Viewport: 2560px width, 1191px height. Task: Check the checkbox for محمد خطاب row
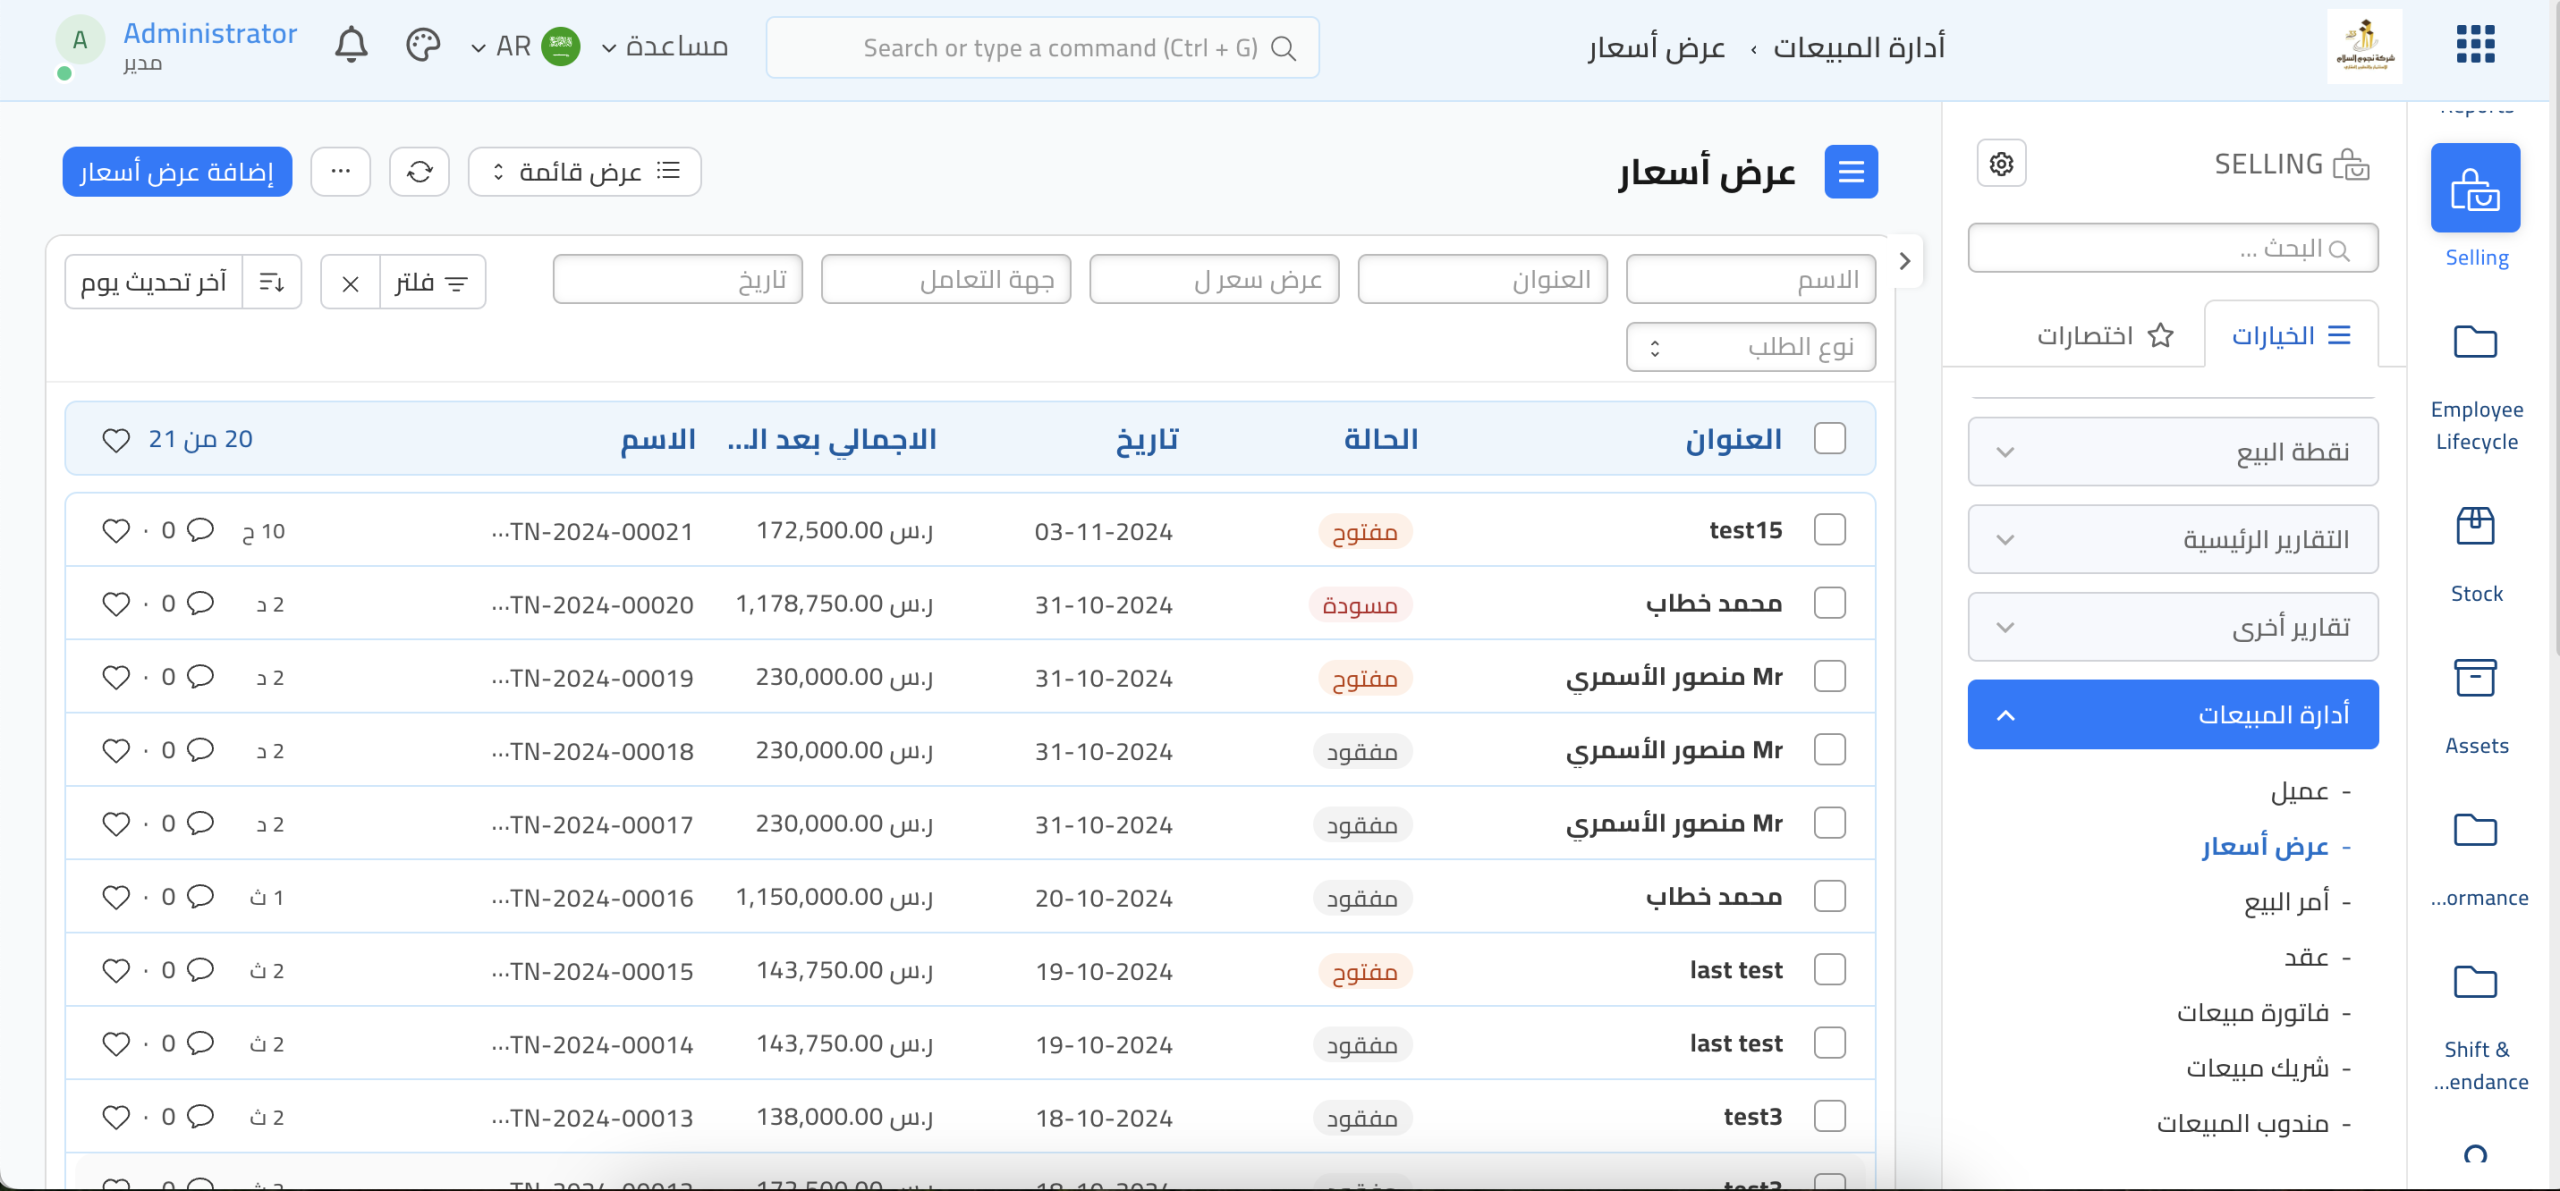(x=1831, y=602)
